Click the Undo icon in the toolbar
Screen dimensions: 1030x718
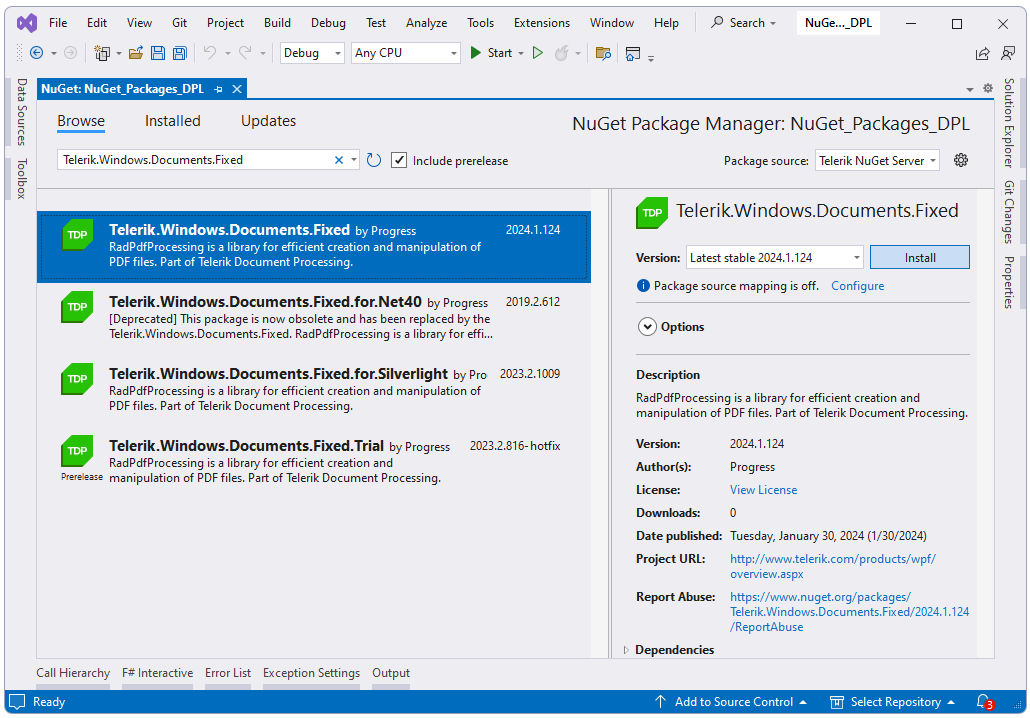208,52
